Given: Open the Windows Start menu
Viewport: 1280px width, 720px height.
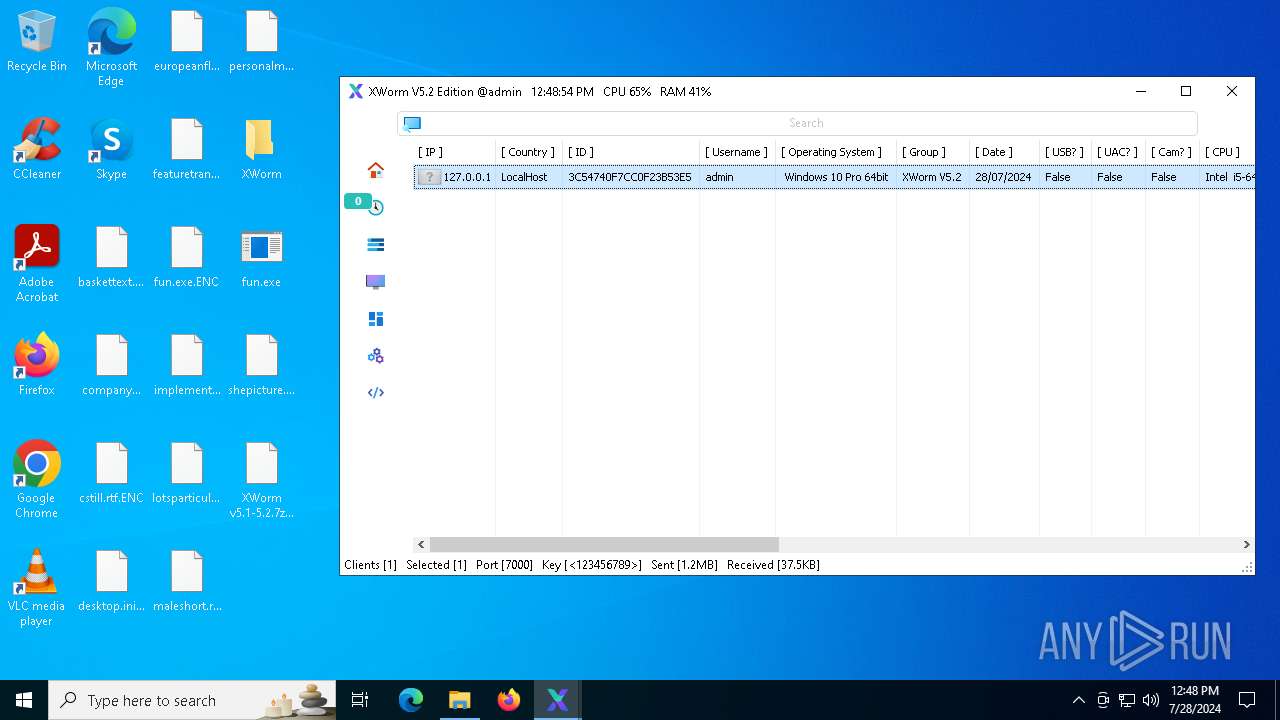Looking at the screenshot, I should (24, 700).
